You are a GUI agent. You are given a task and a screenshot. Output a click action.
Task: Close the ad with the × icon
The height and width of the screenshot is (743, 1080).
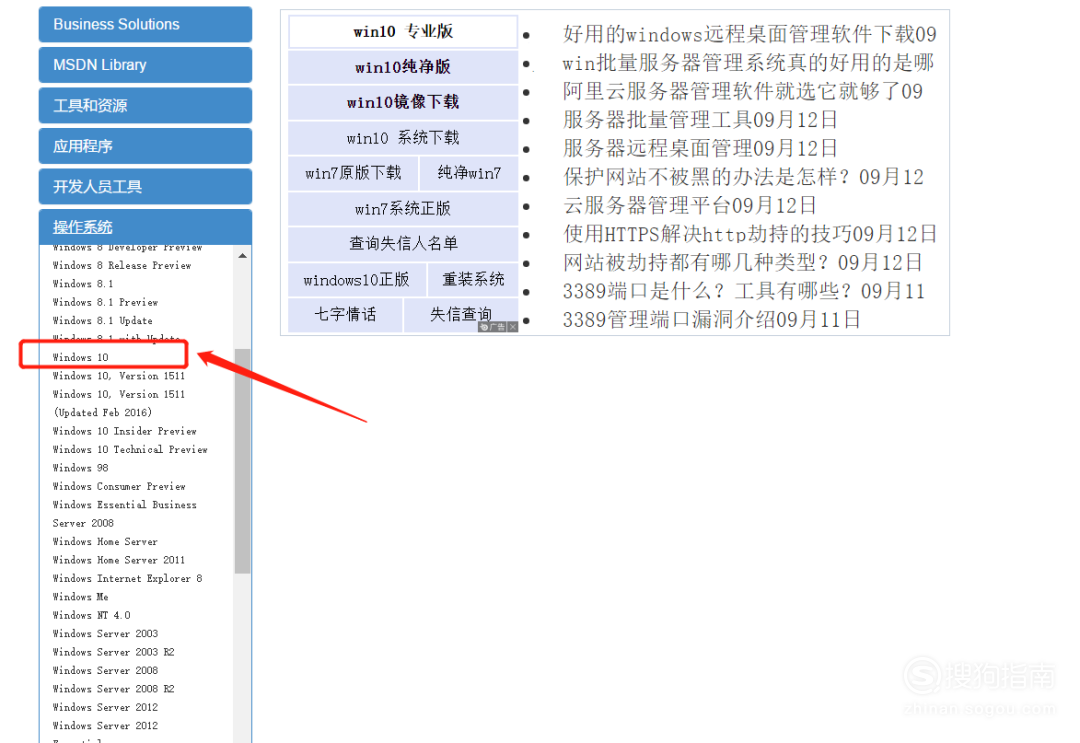513,327
